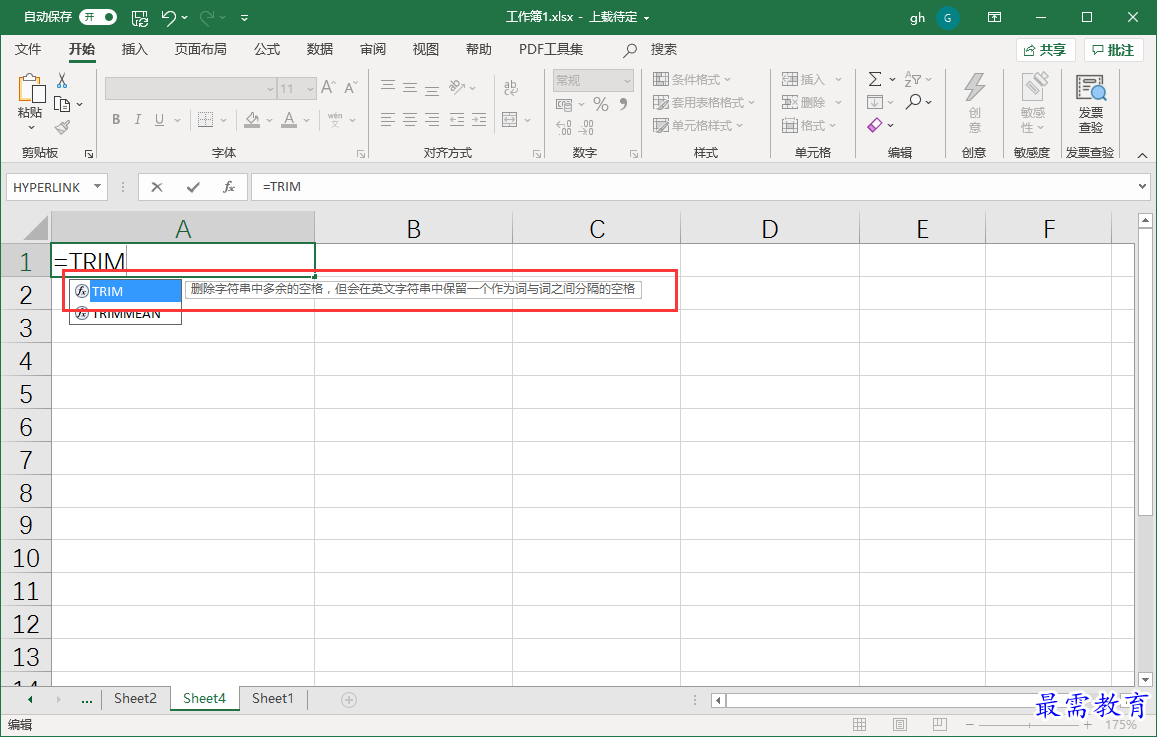Viewport: 1157px width, 737px height.
Task: Expand the formula bar
Action: tap(1142, 187)
